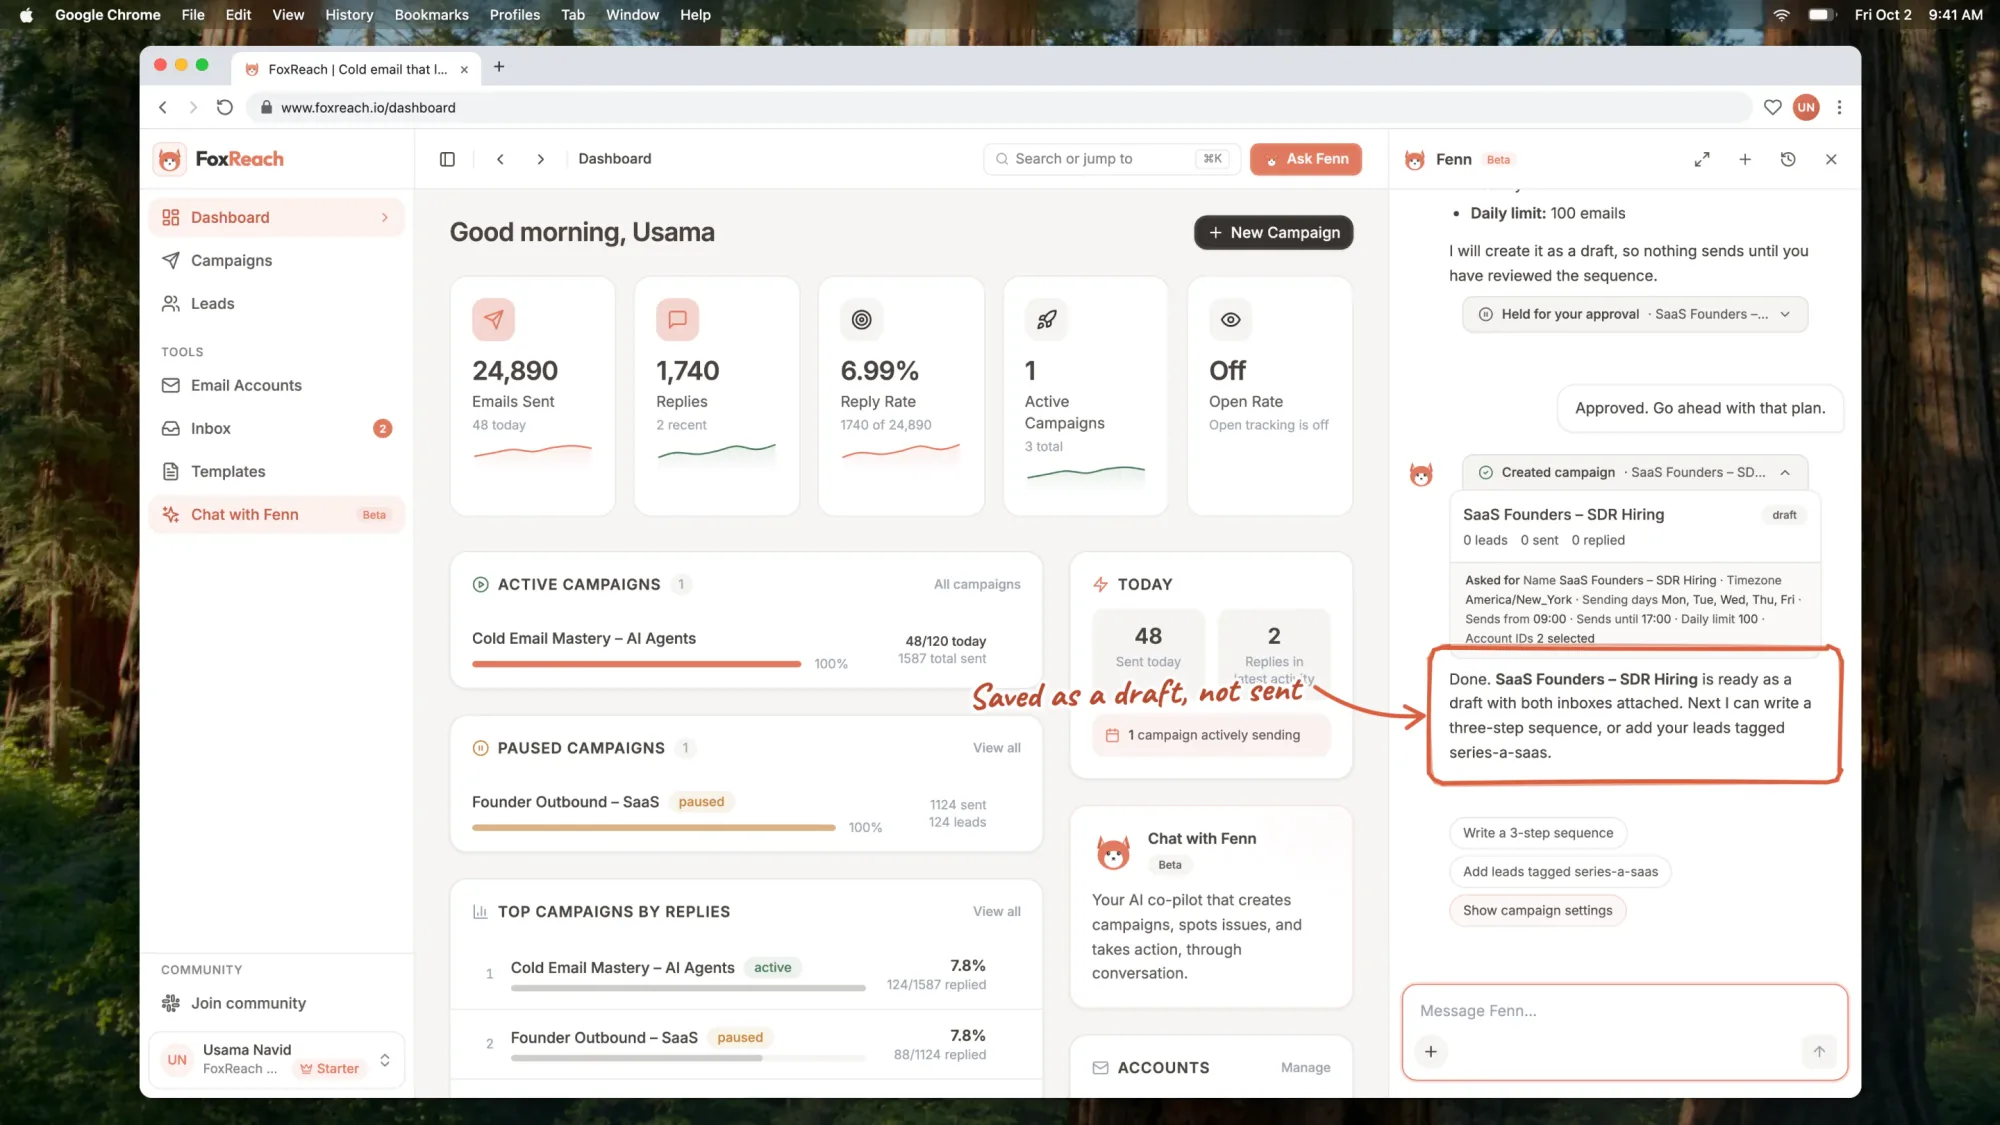Close the Fenn chat panel
The height and width of the screenshot is (1125, 2000).
[x=1831, y=159]
